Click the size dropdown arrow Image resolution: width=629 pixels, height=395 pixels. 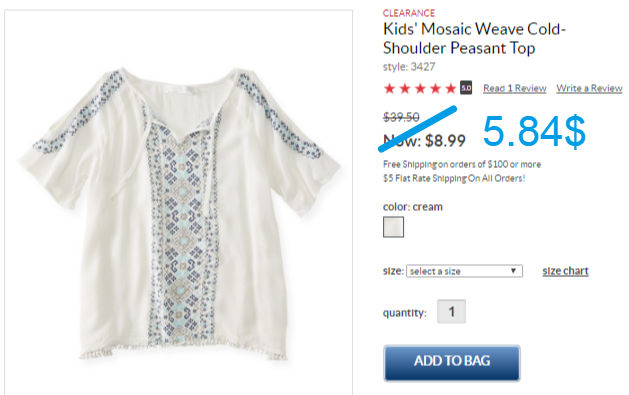coord(513,271)
